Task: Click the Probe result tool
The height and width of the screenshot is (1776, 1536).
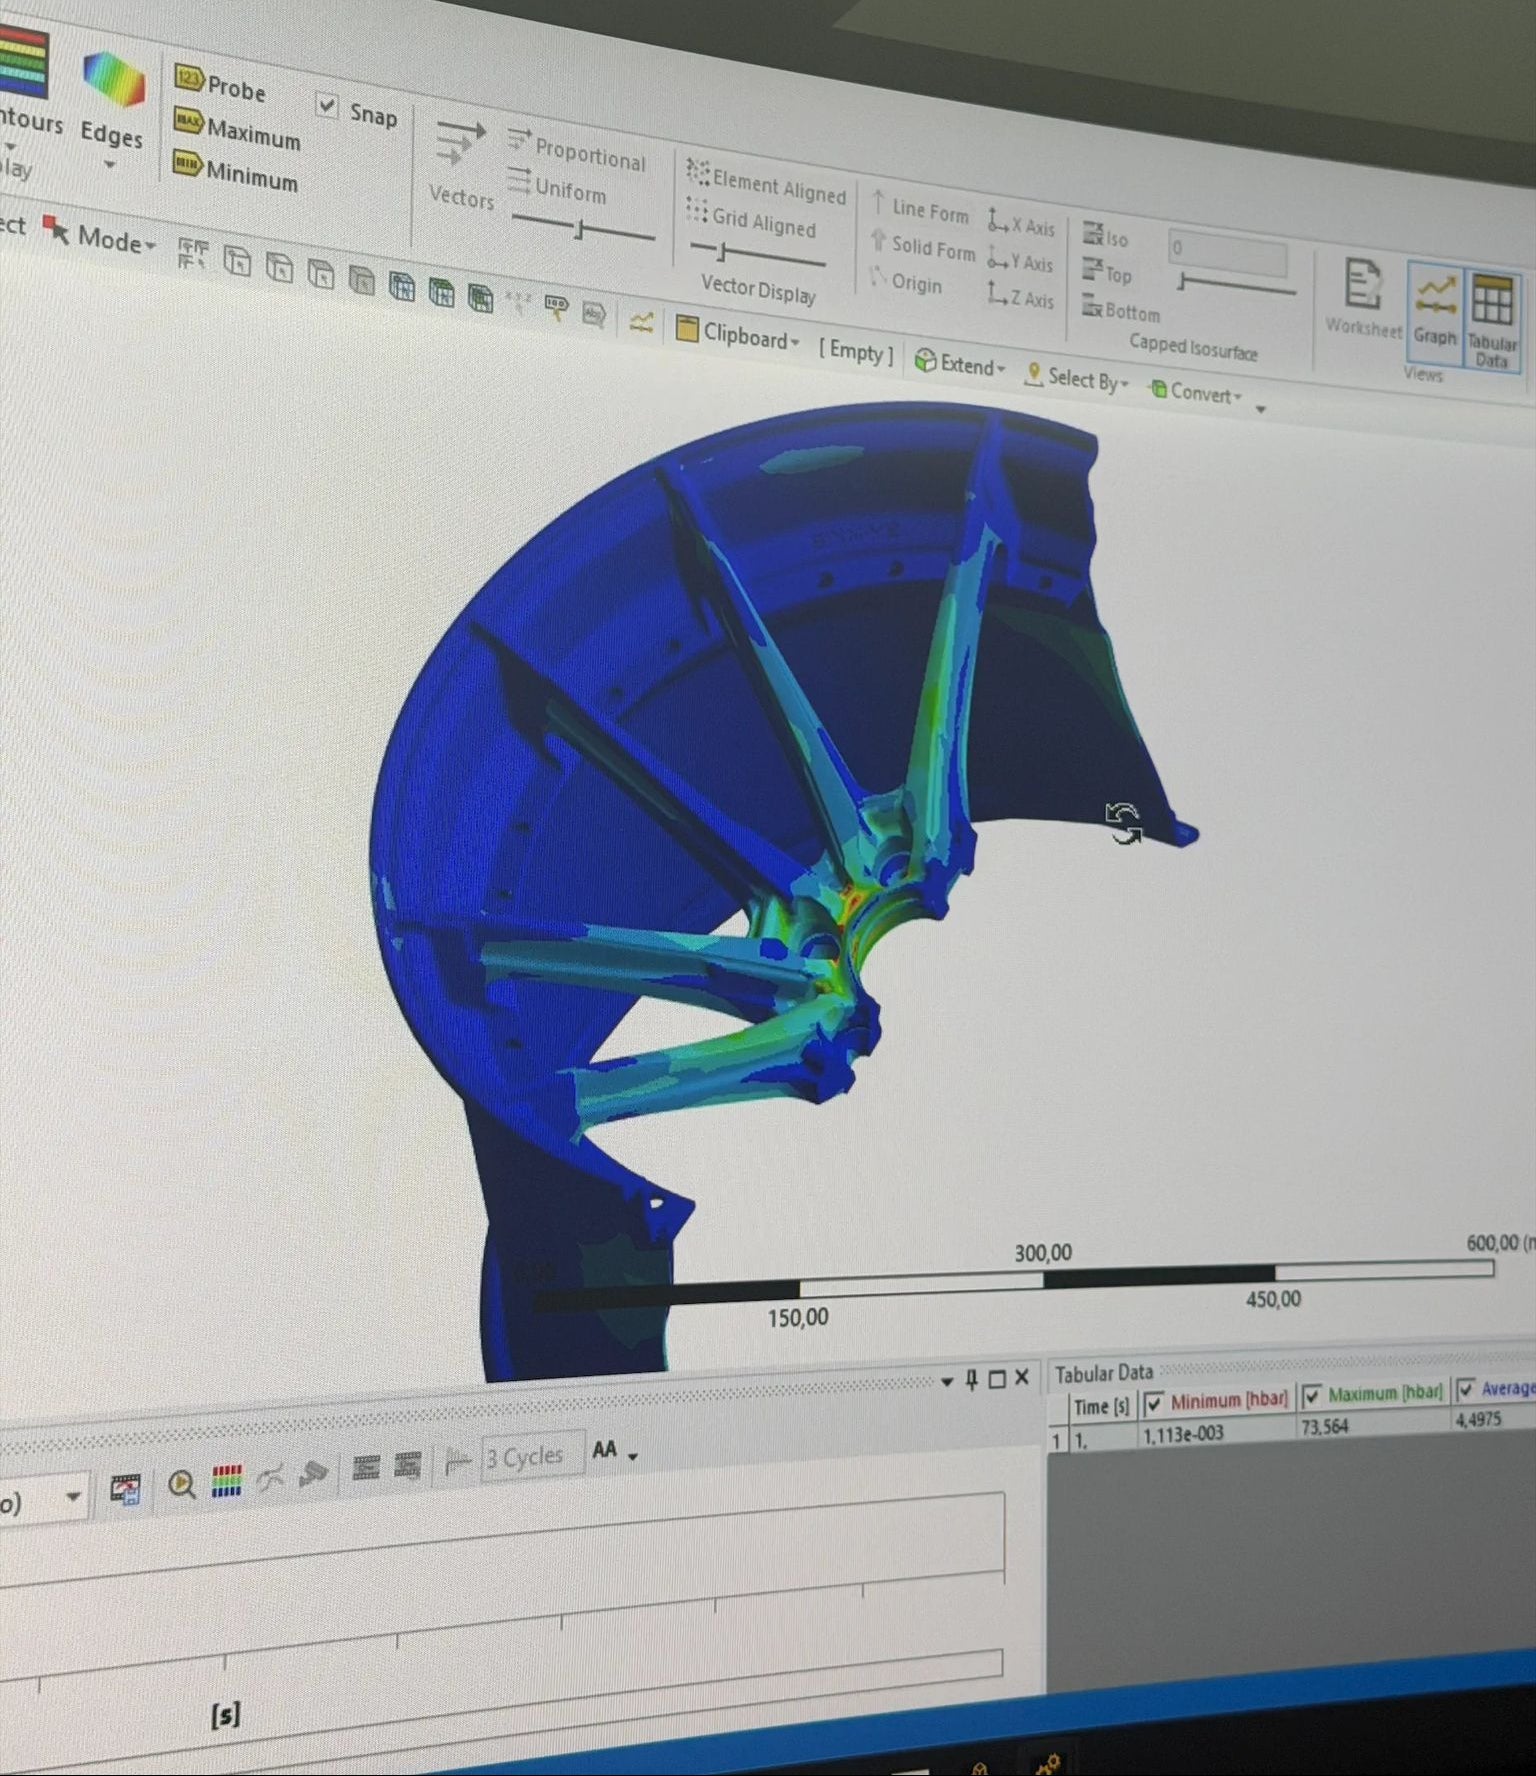Action: pos(221,86)
